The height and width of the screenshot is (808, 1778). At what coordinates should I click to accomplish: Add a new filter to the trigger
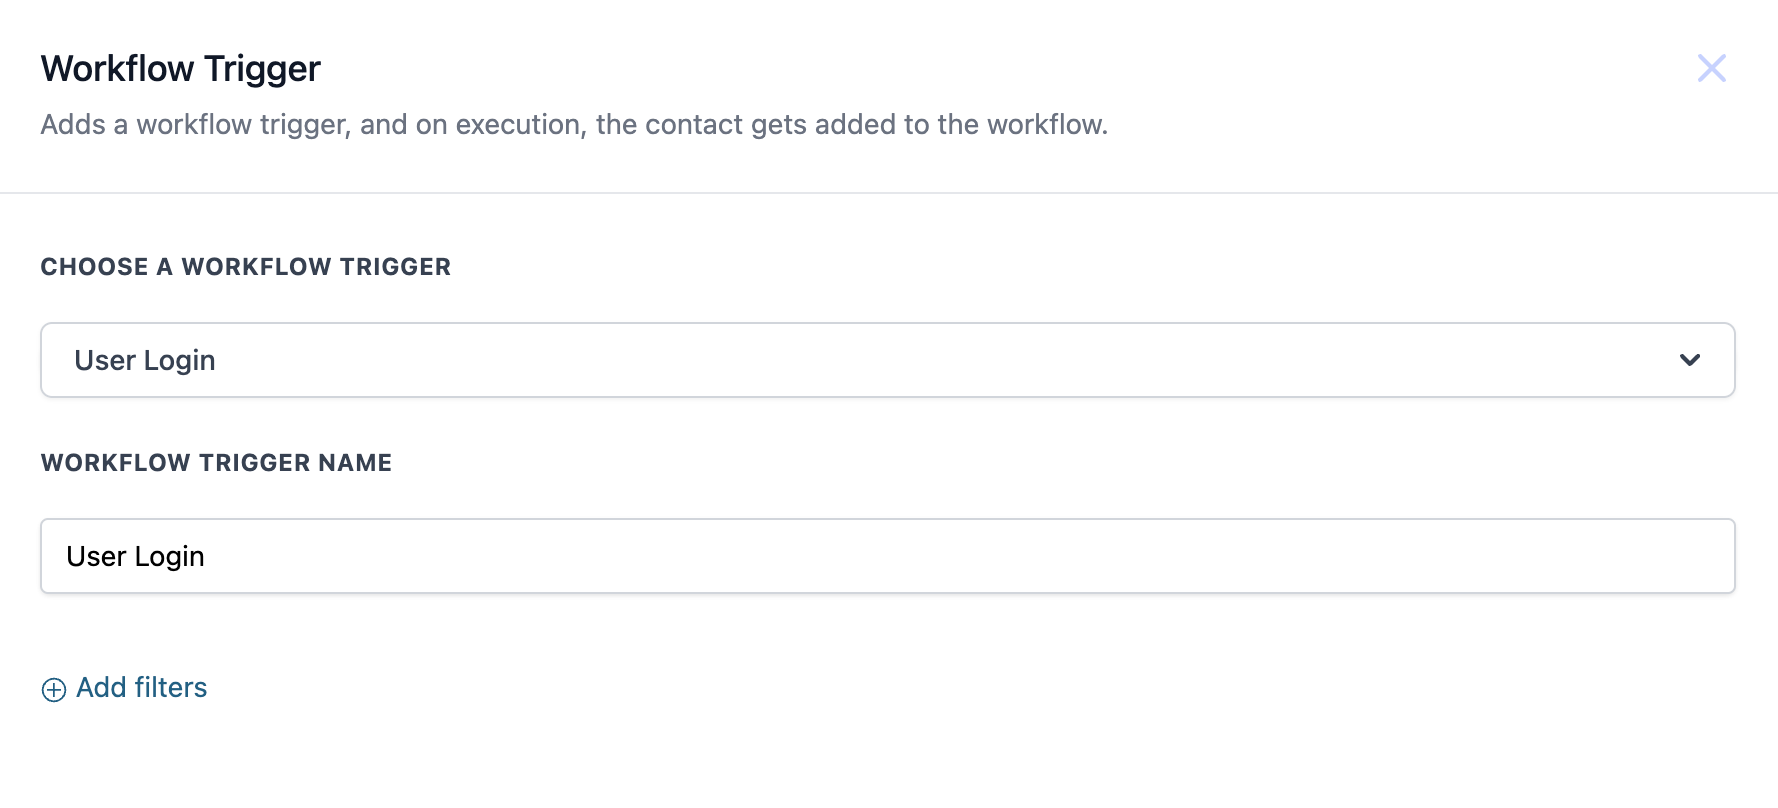click(124, 688)
